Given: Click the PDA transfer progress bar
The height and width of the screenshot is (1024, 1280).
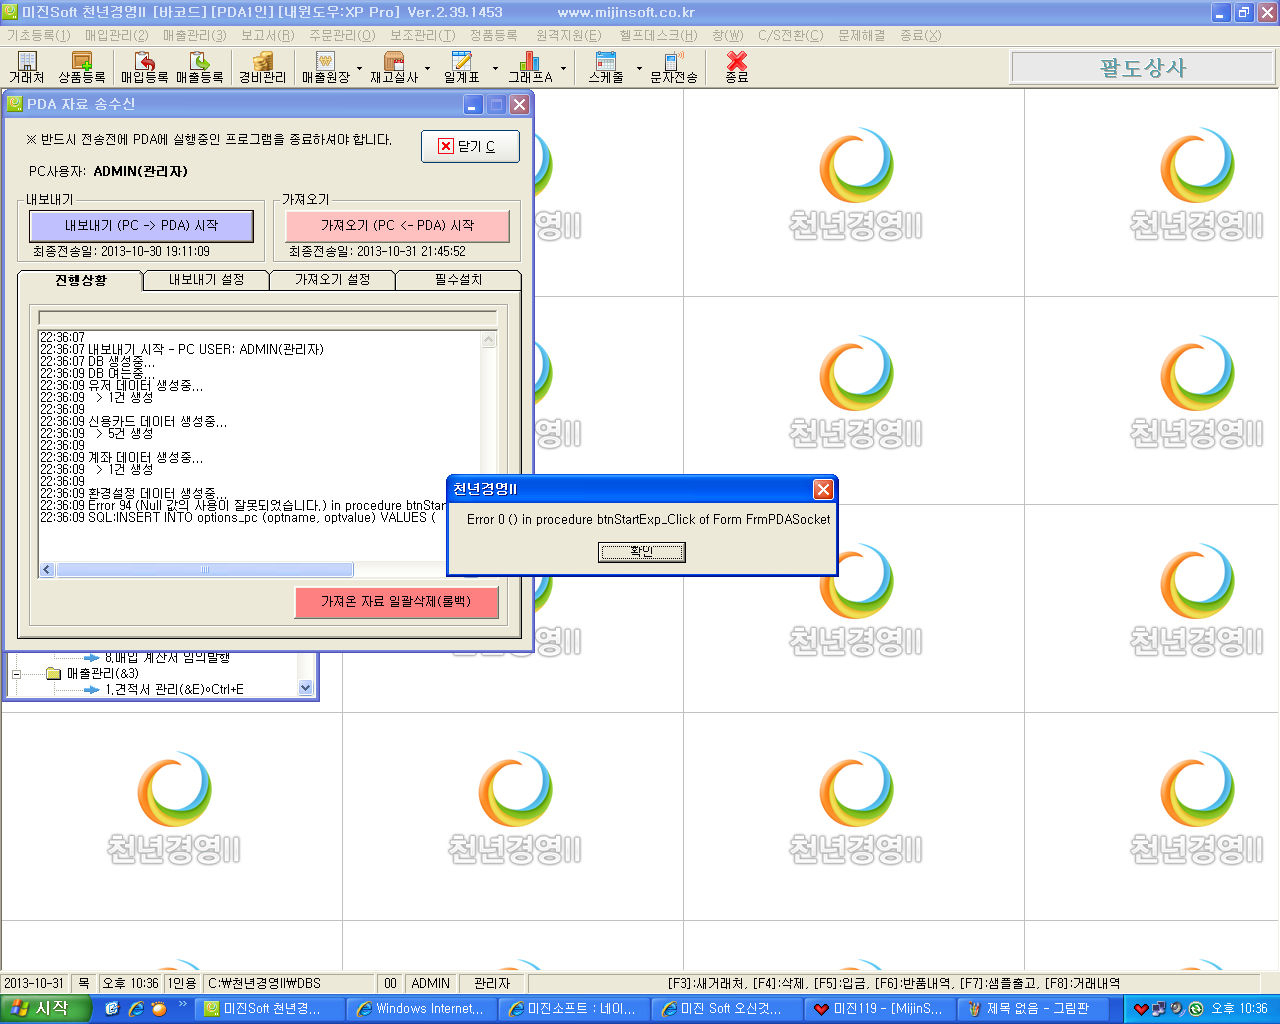Looking at the screenshot, I should click(x=267, y=318).
